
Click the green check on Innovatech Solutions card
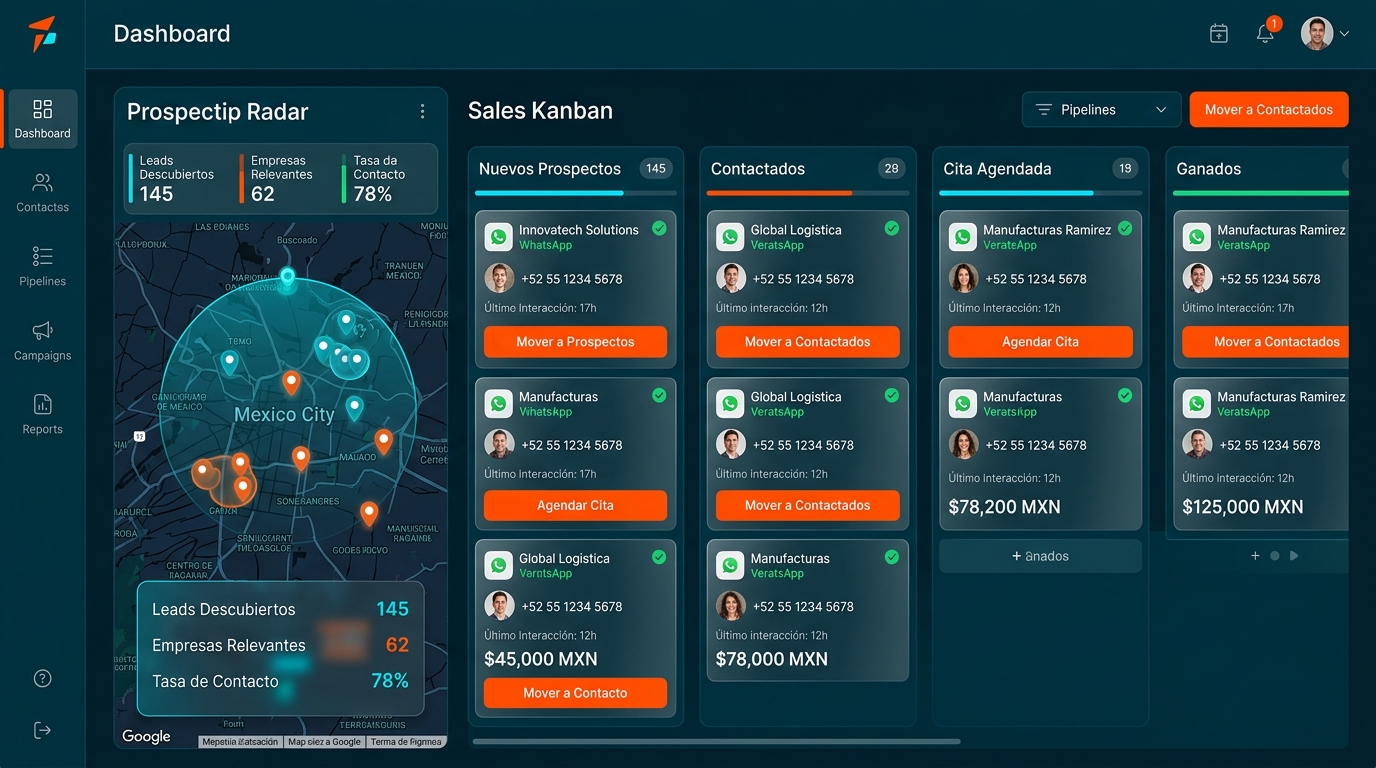(x=659, y=228)
